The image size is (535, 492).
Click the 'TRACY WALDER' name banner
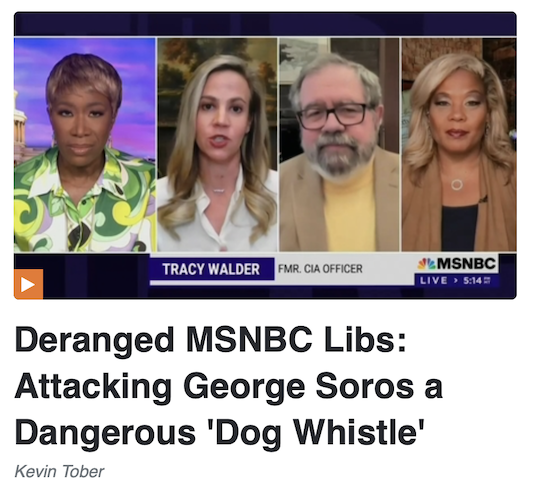pyautogui.click(x=212, y=269)
